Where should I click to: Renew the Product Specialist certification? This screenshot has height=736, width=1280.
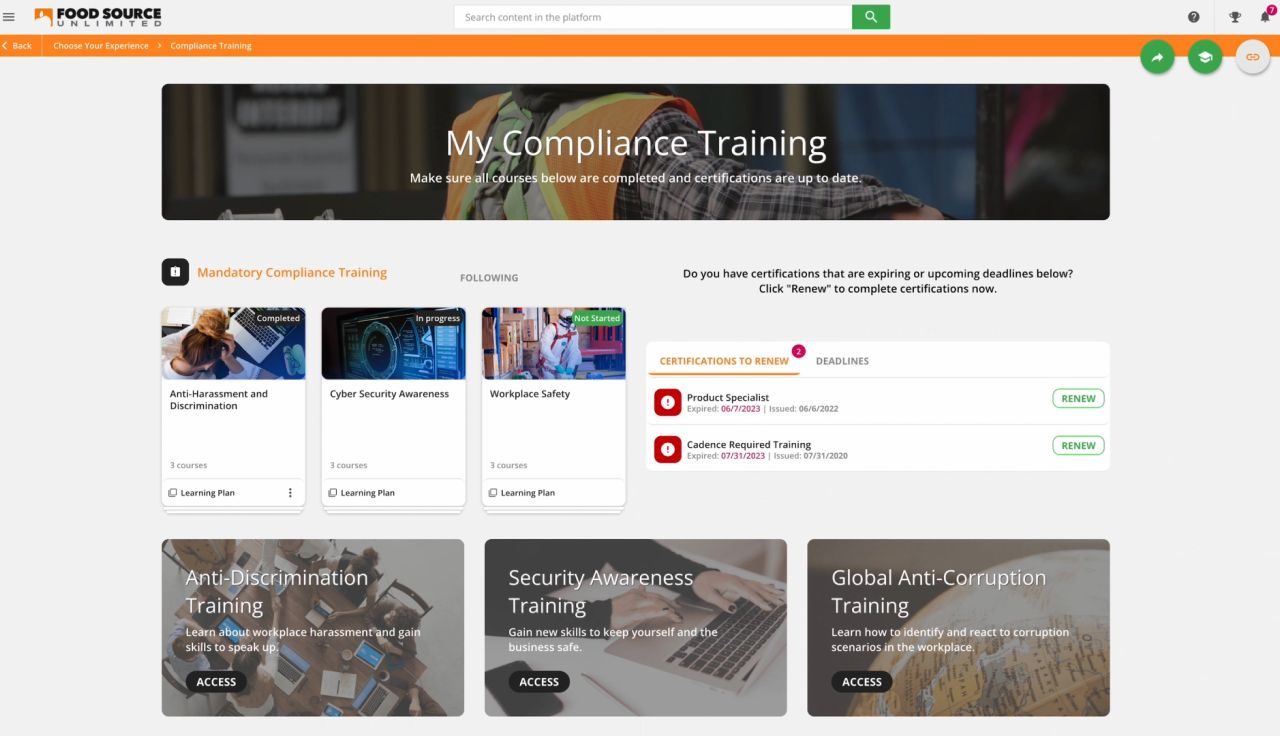[1077, 399]
